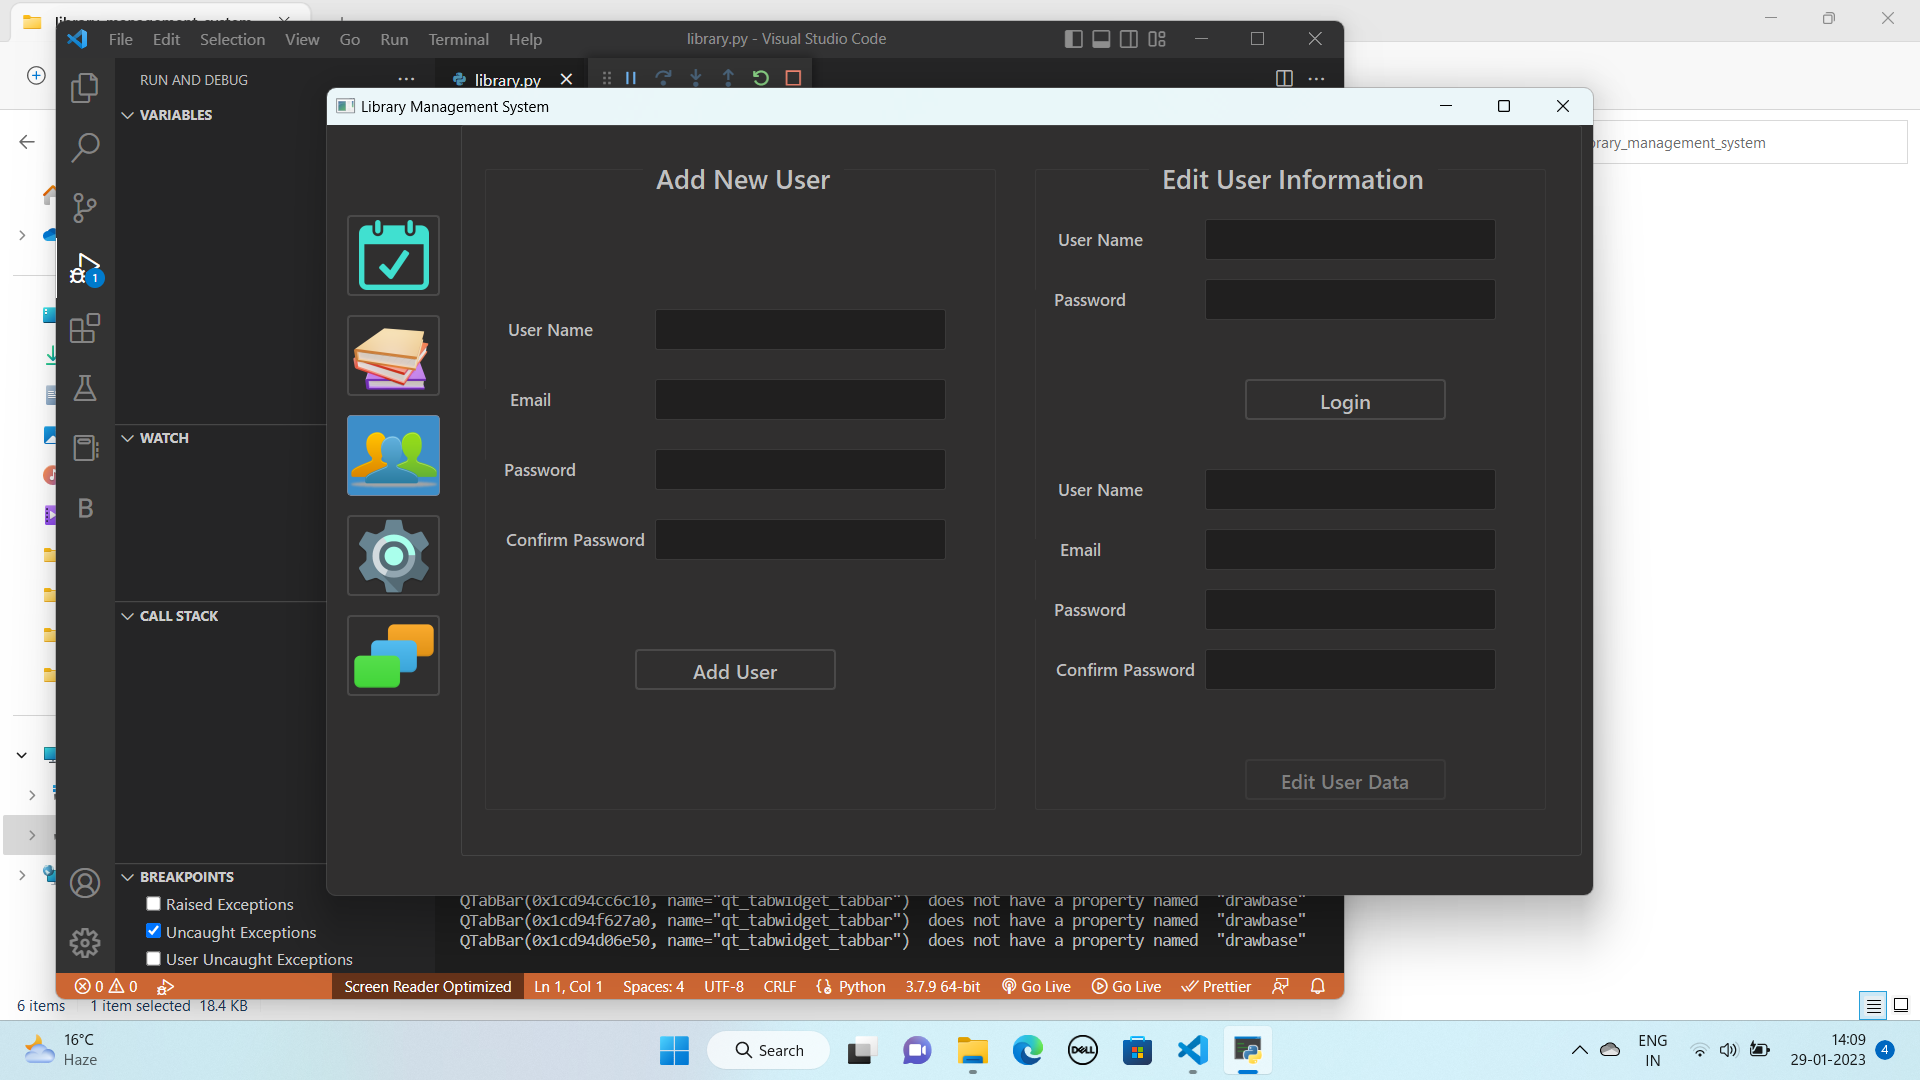The height and width of the screenshot is (1080, 1920).
Task: Open the Extensions view in activity bar
Action: click(x=85, y=328)
